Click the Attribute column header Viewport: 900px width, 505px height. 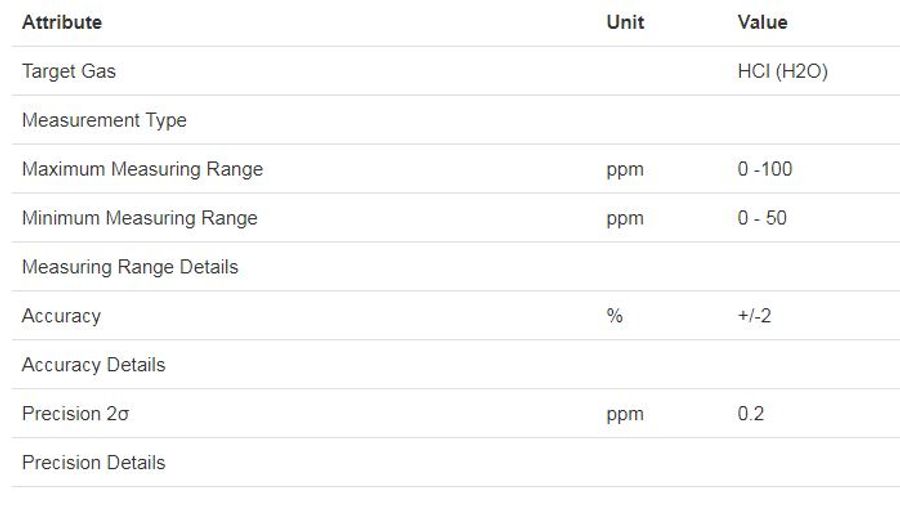pyautogui.click(x=62, y=22)
